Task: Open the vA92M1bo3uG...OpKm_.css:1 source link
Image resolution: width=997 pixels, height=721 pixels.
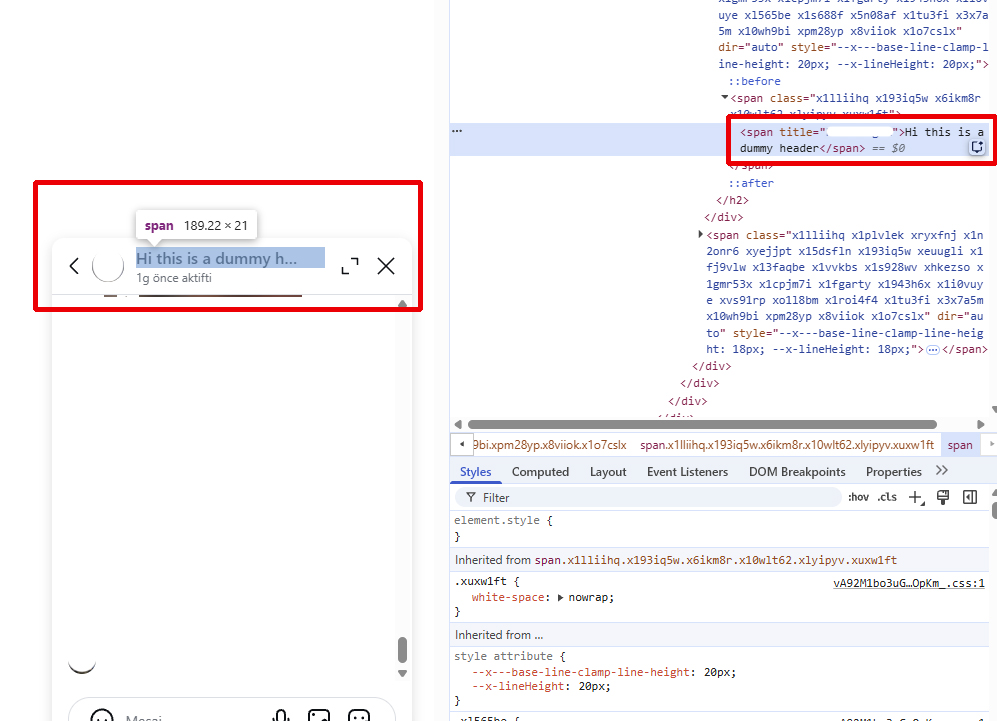Action: (909, 583)
